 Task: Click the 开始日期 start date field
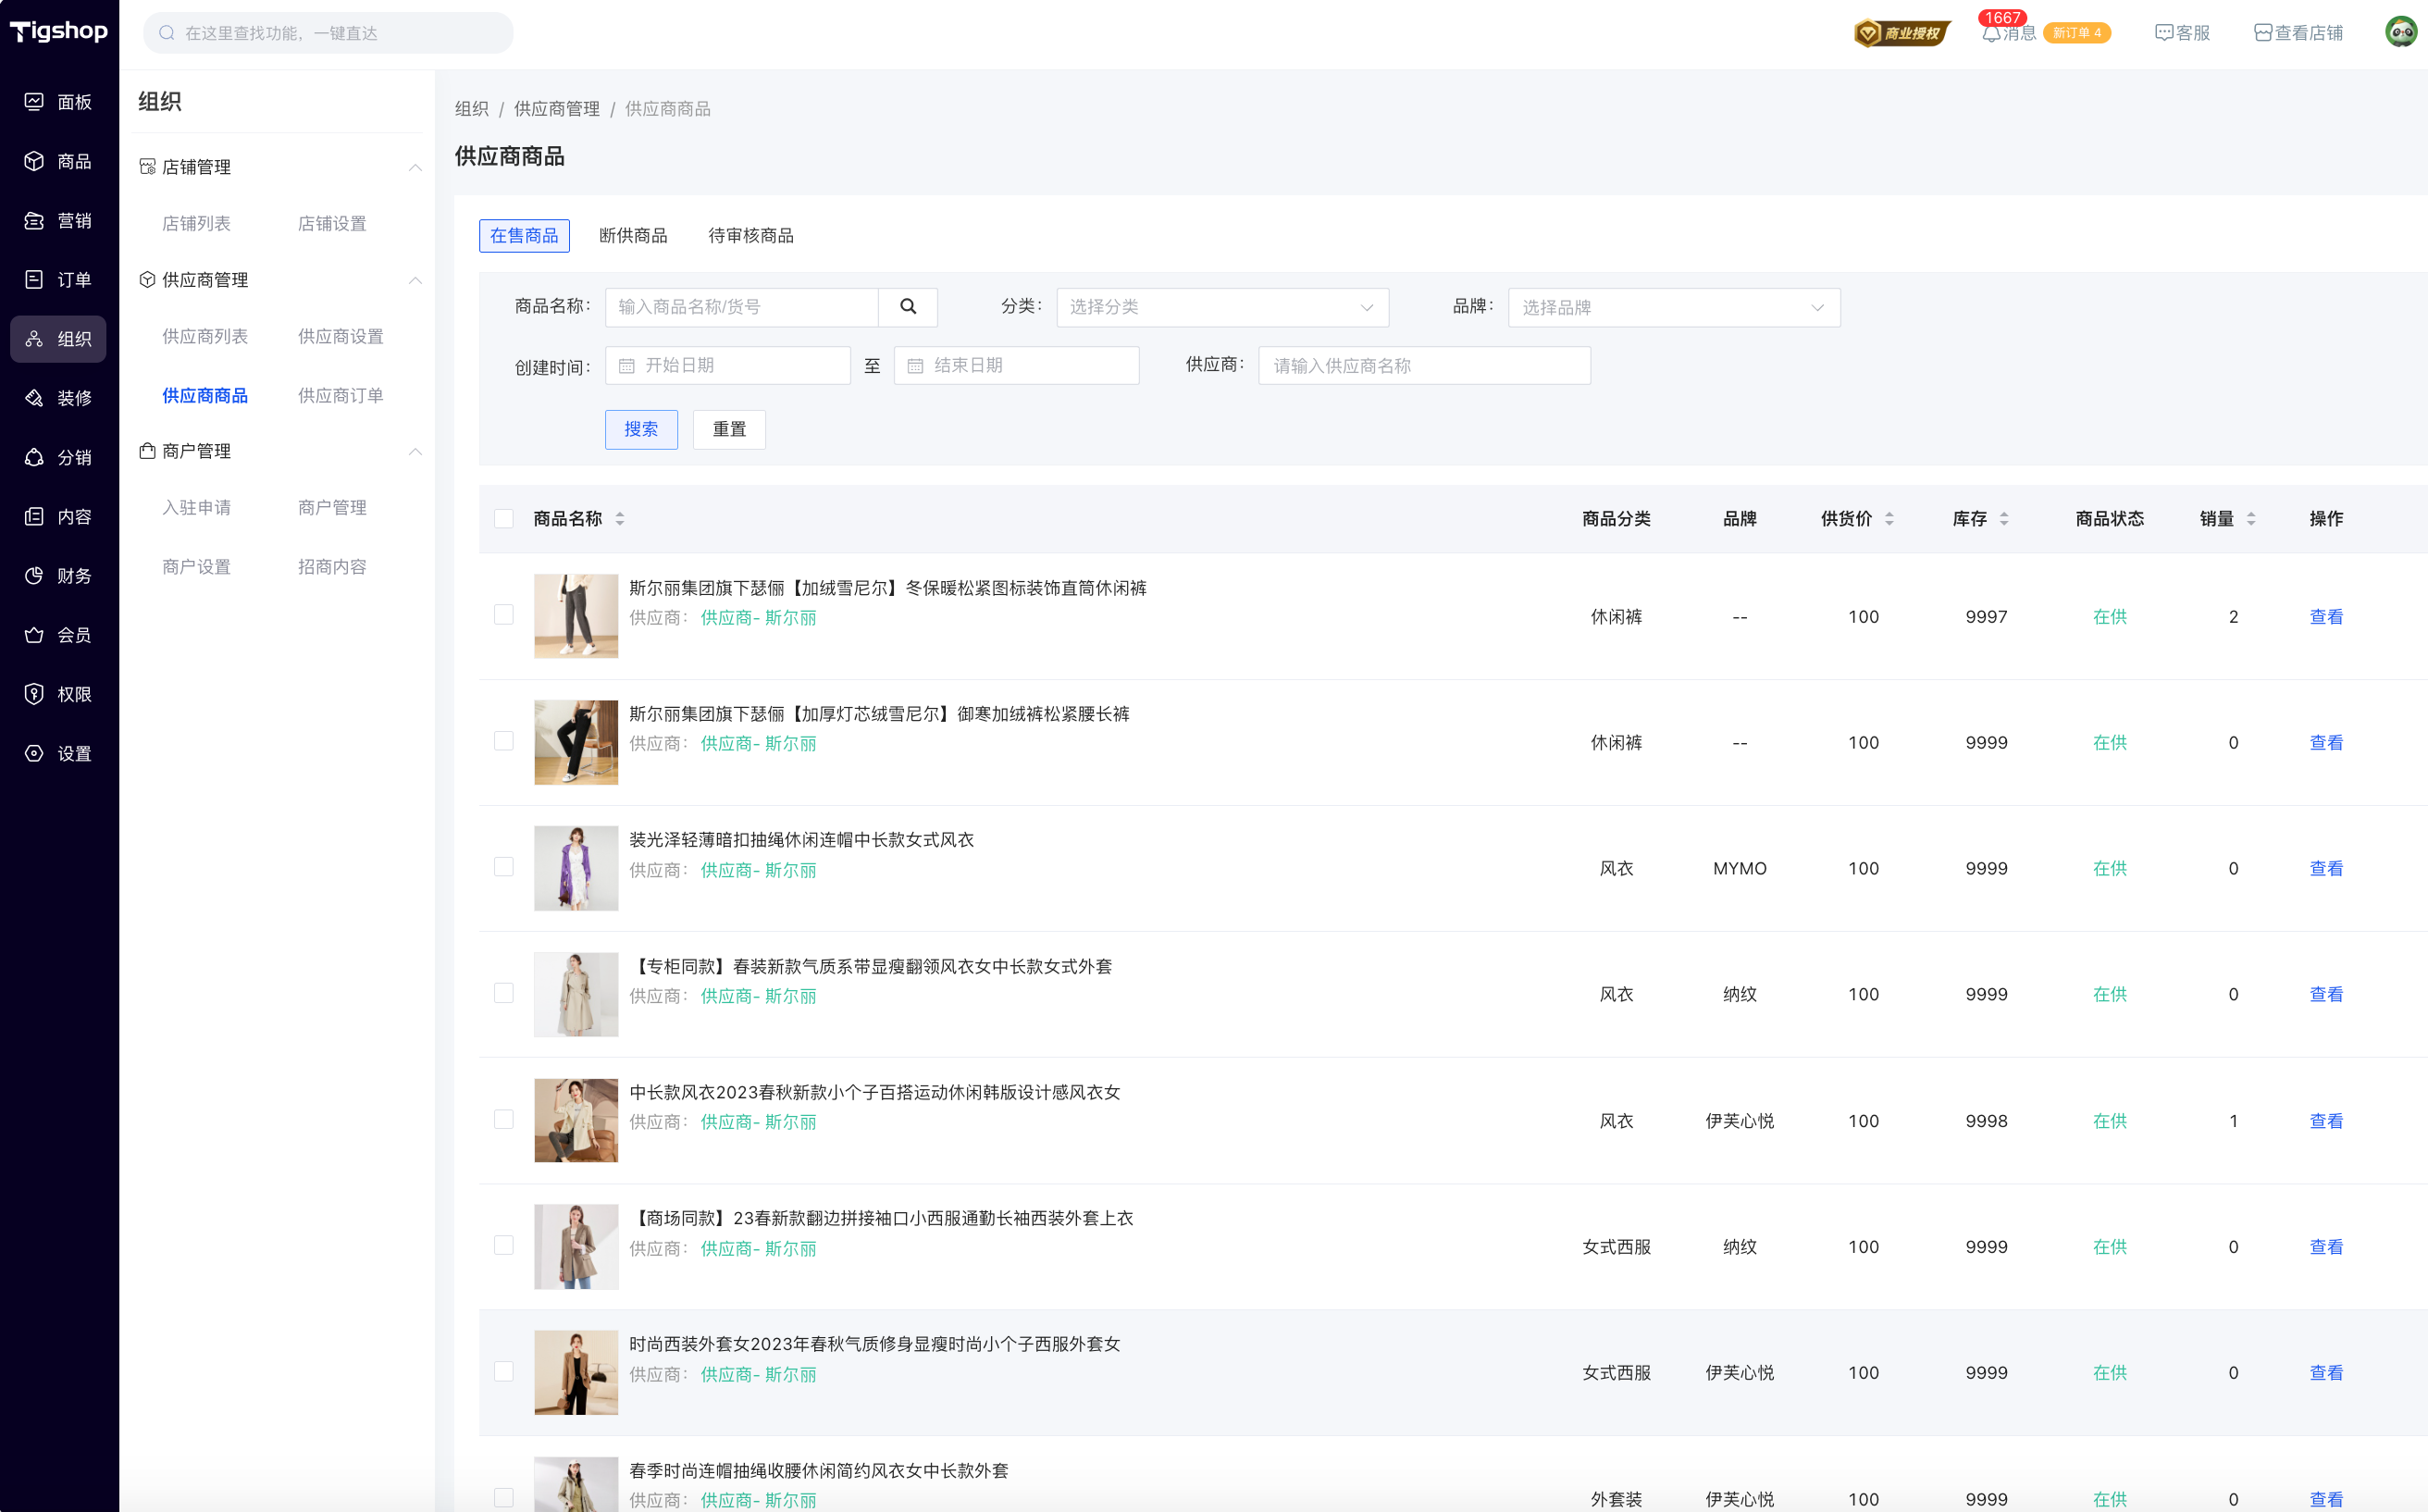point(727,366)
